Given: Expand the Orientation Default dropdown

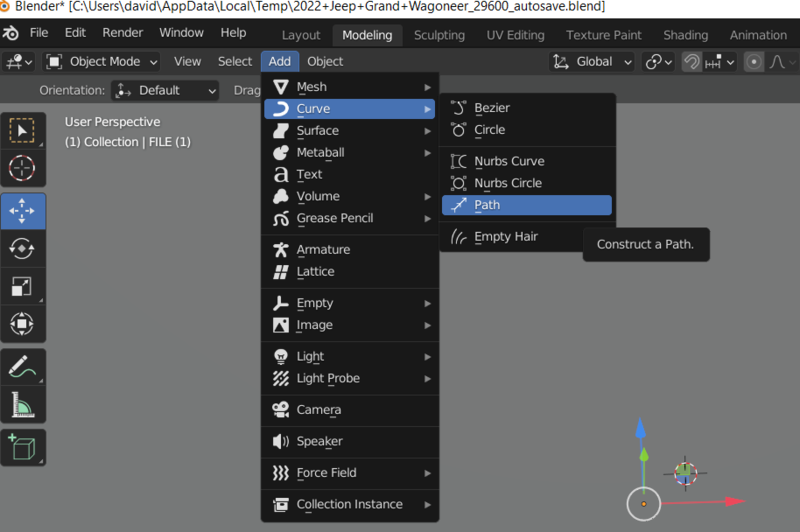Looking at the screenshot, I should tap(166, 90).
